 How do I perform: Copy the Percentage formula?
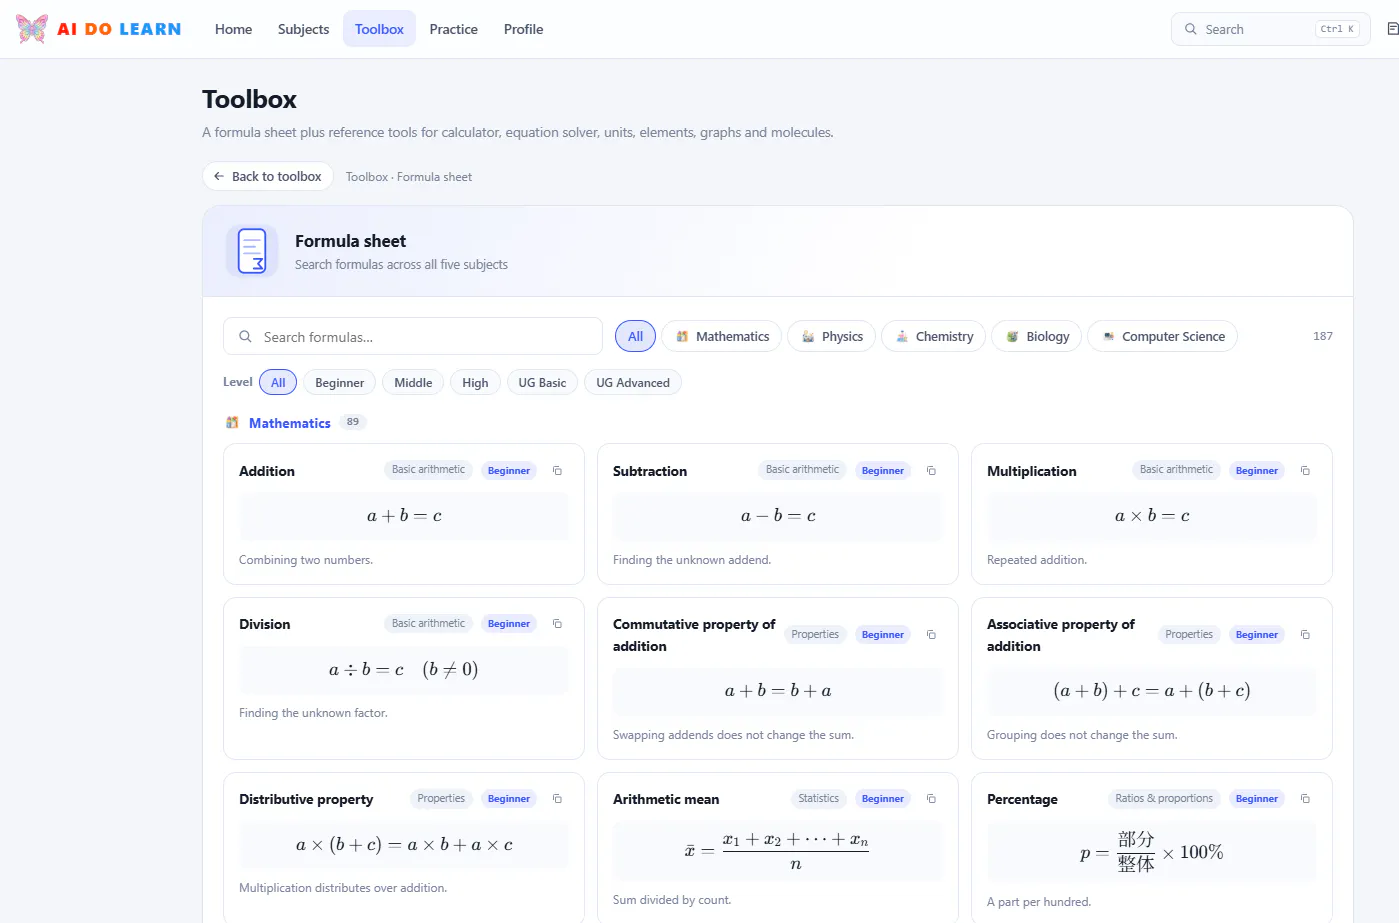tap(1305, 799)
